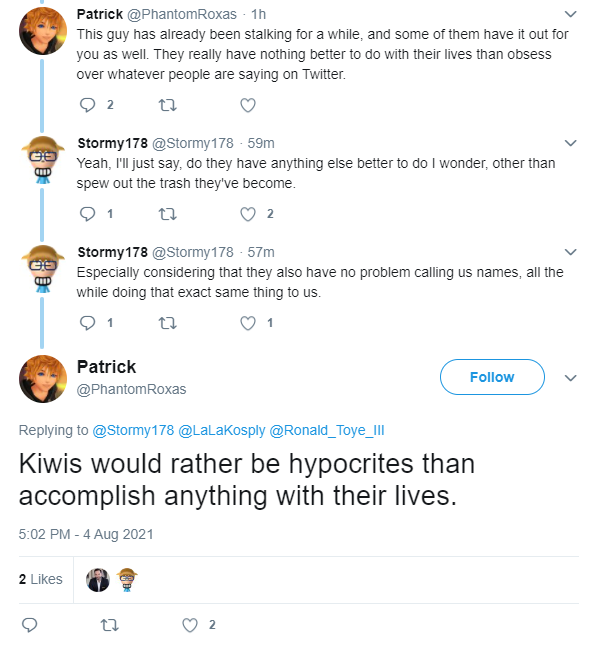Open options chevron on Patrick's 1h tweet
This screenshot has width=607, height=650.
click(x=571, y=14)
